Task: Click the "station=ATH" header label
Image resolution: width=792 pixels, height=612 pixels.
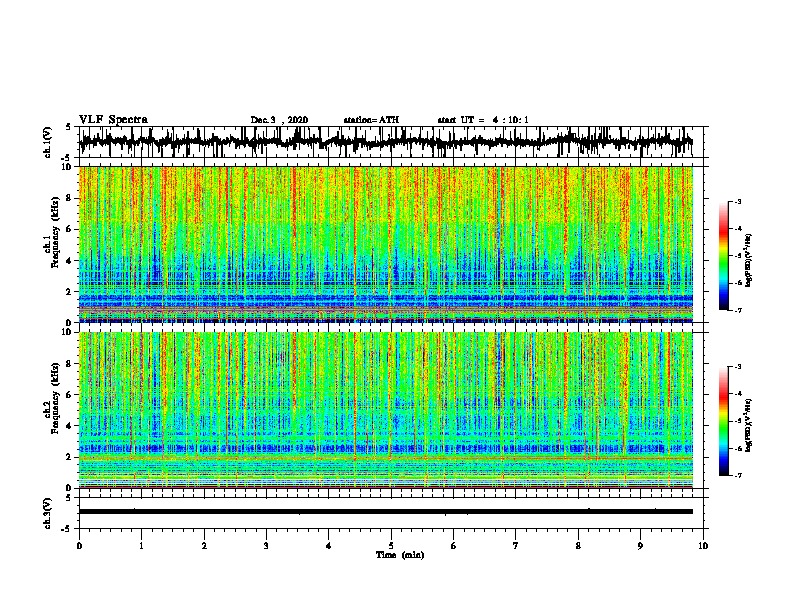Action: tap(371, 120)
